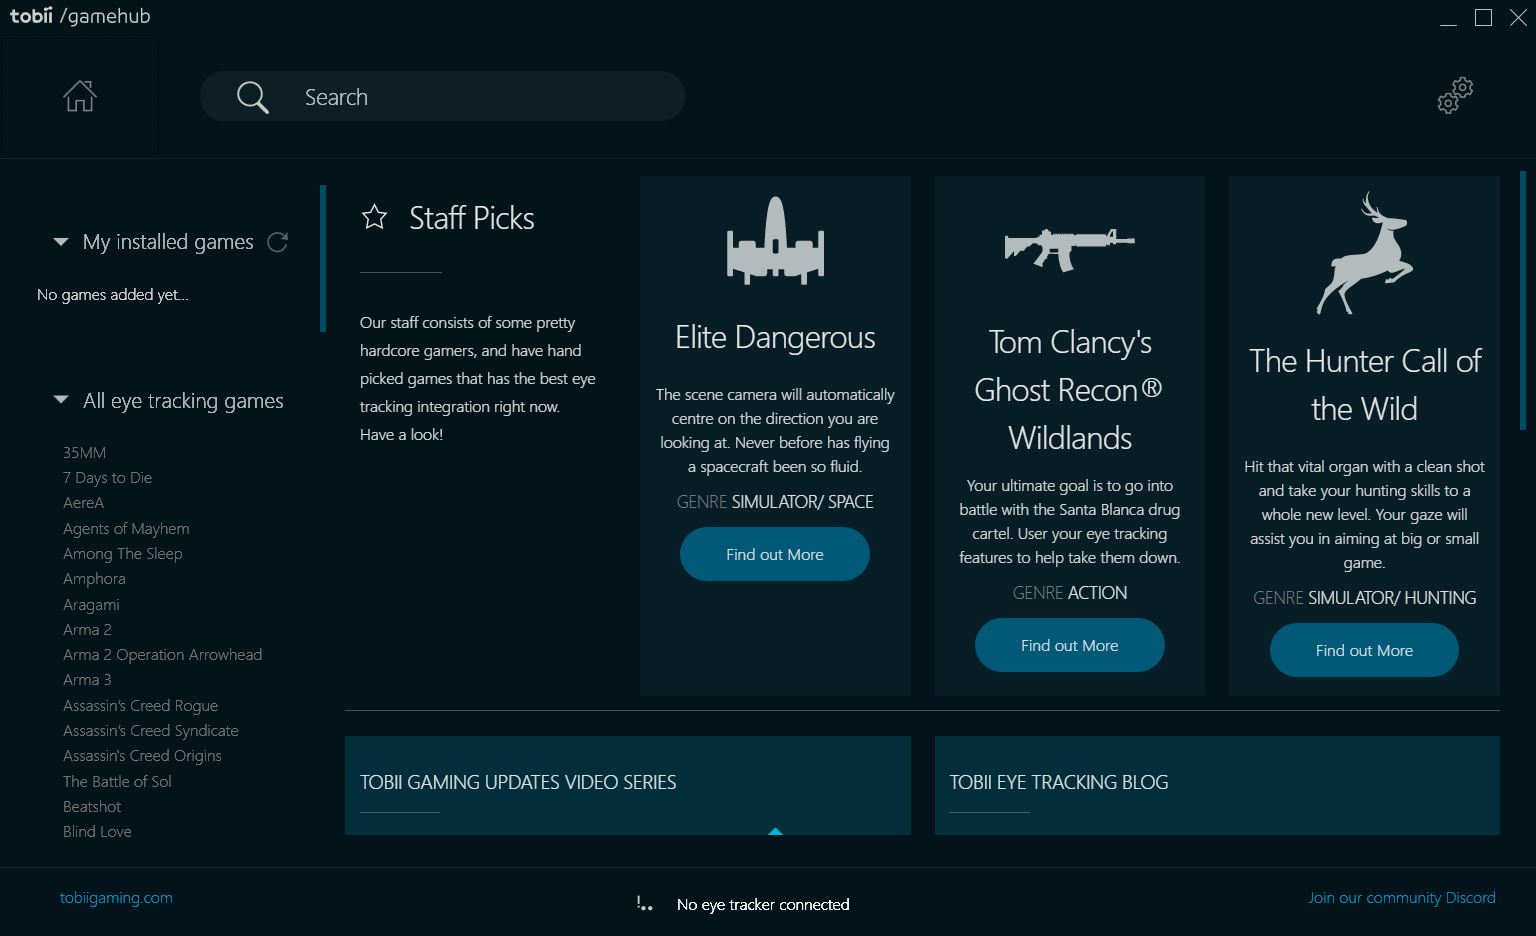Select Amphora in the games list
This screenshot has height=936, width=1536.
tap(94, 578)
